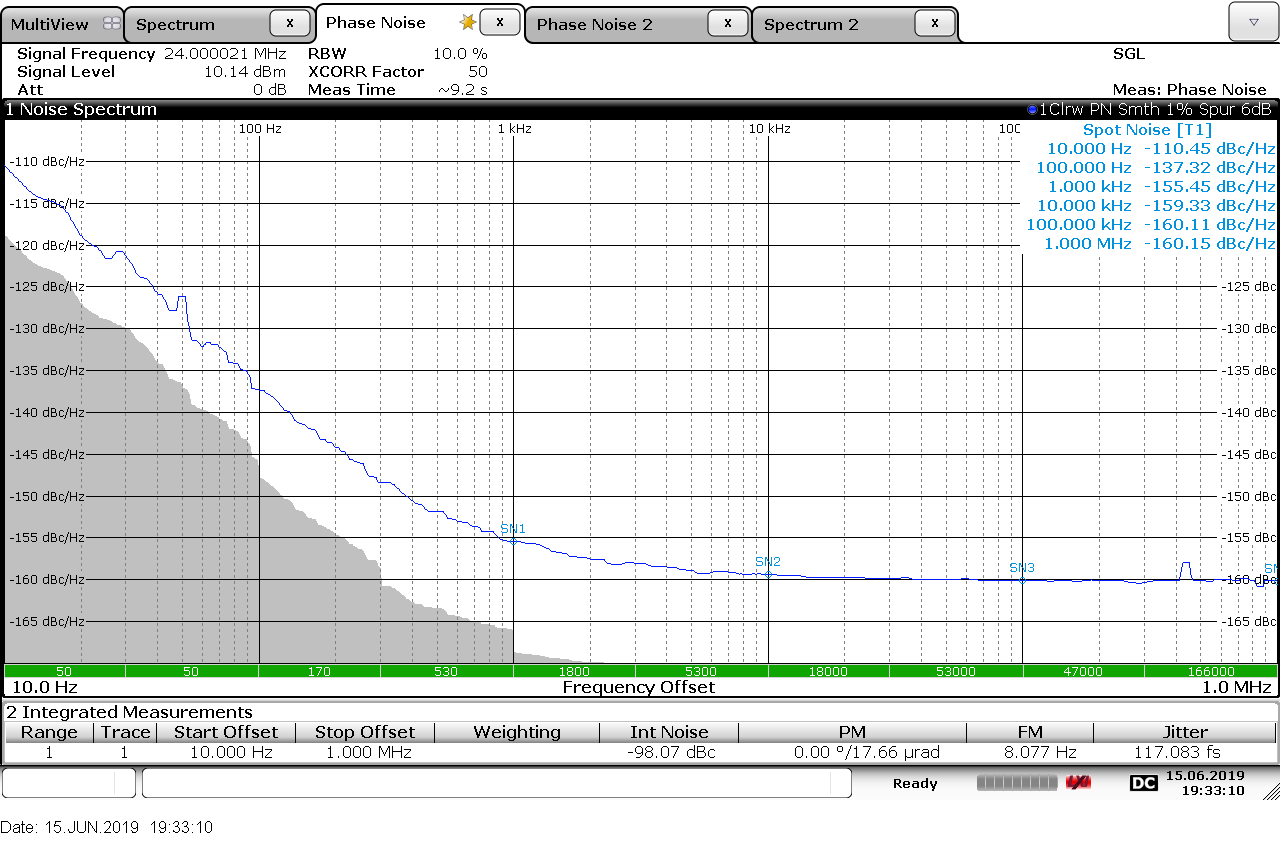Select the 1 Noise Spectrum window title

coord(82,110)
